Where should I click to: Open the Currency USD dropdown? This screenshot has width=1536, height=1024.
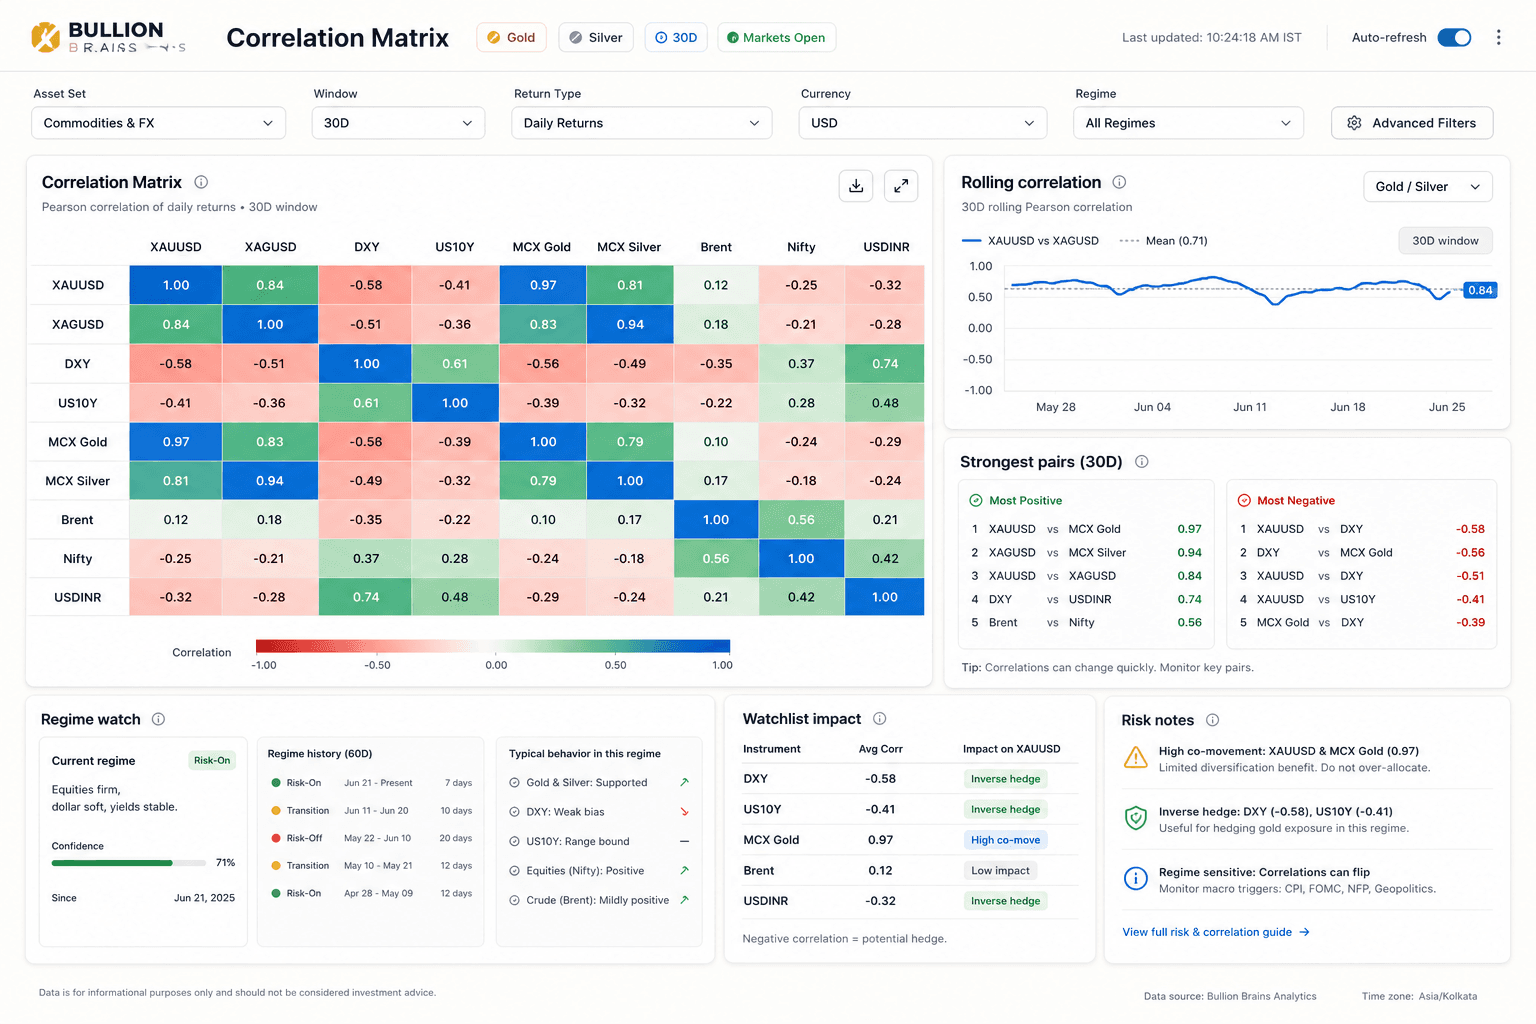[x=922, y=123]
